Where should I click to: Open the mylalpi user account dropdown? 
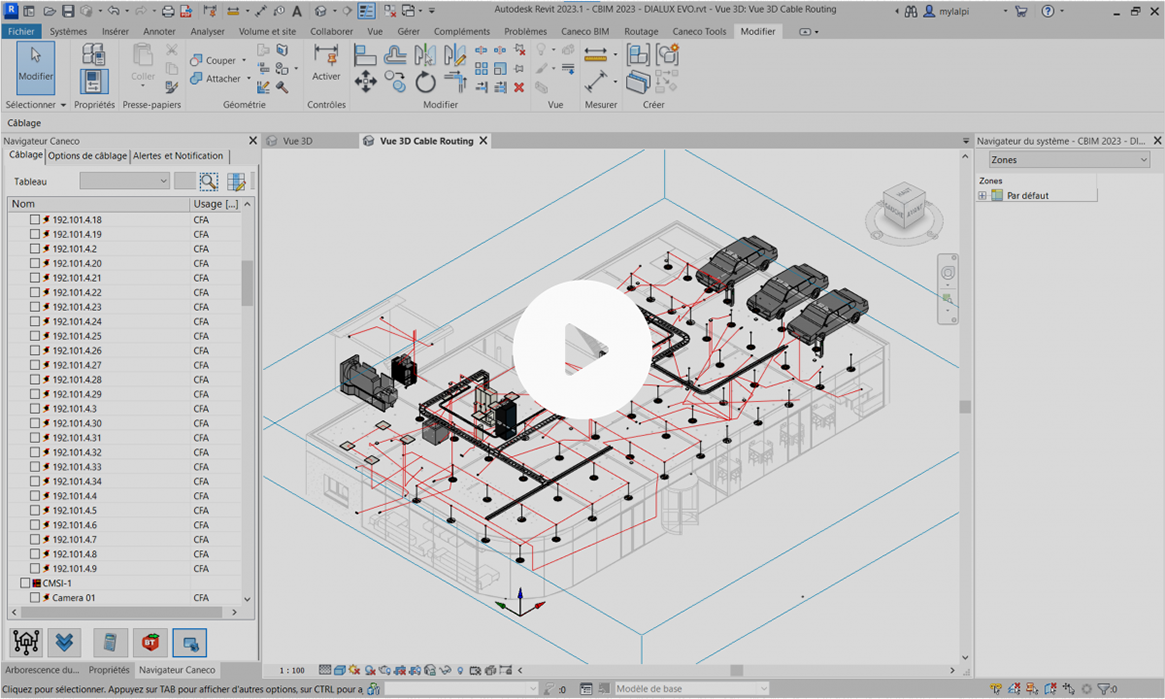(x=1005, y=11)
